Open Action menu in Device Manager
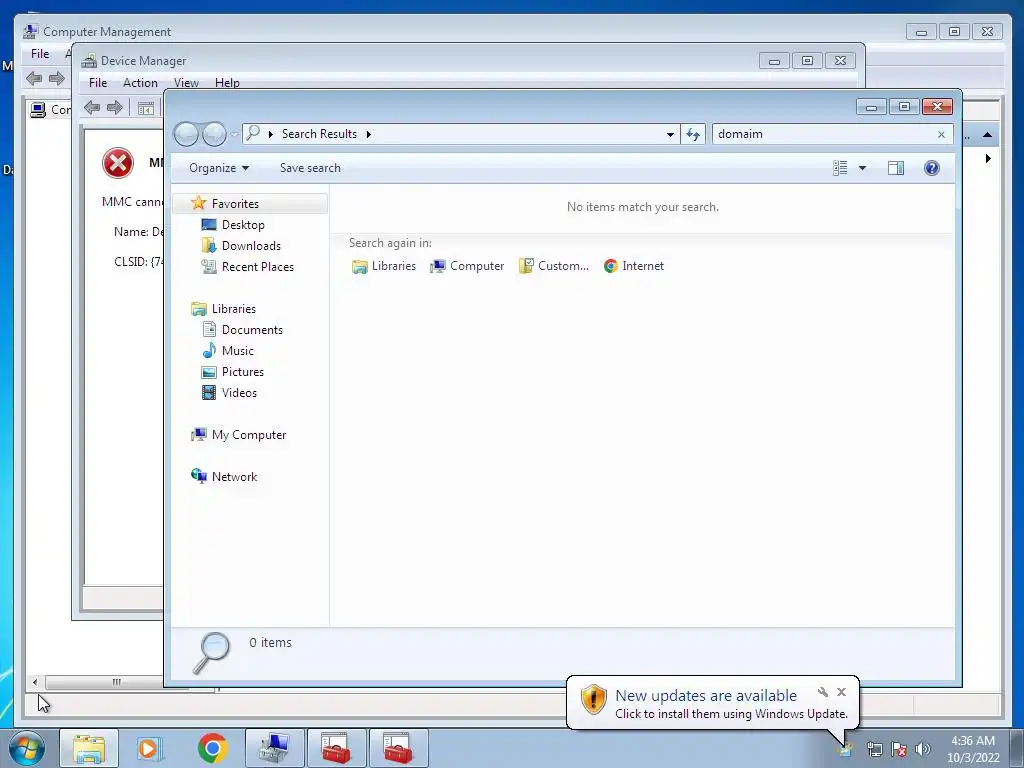Screen dimensions: 1024x768 coord(140,83)
